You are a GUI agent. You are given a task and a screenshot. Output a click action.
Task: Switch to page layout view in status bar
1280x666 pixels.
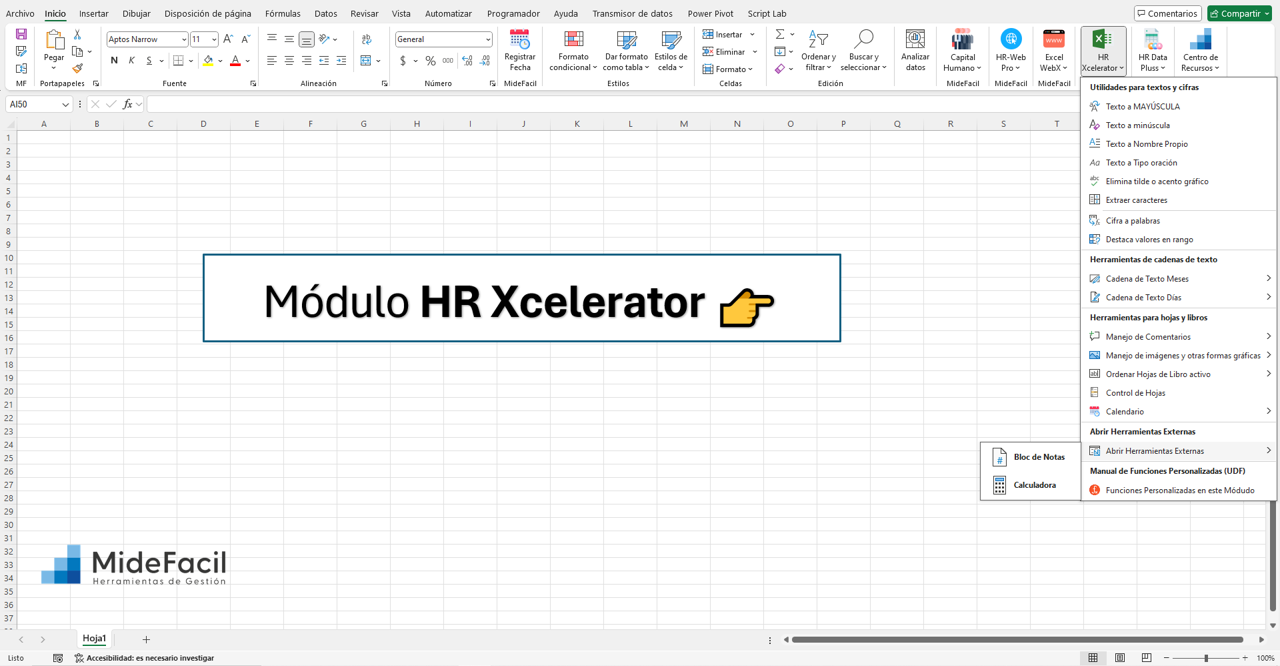[1120, 658]
